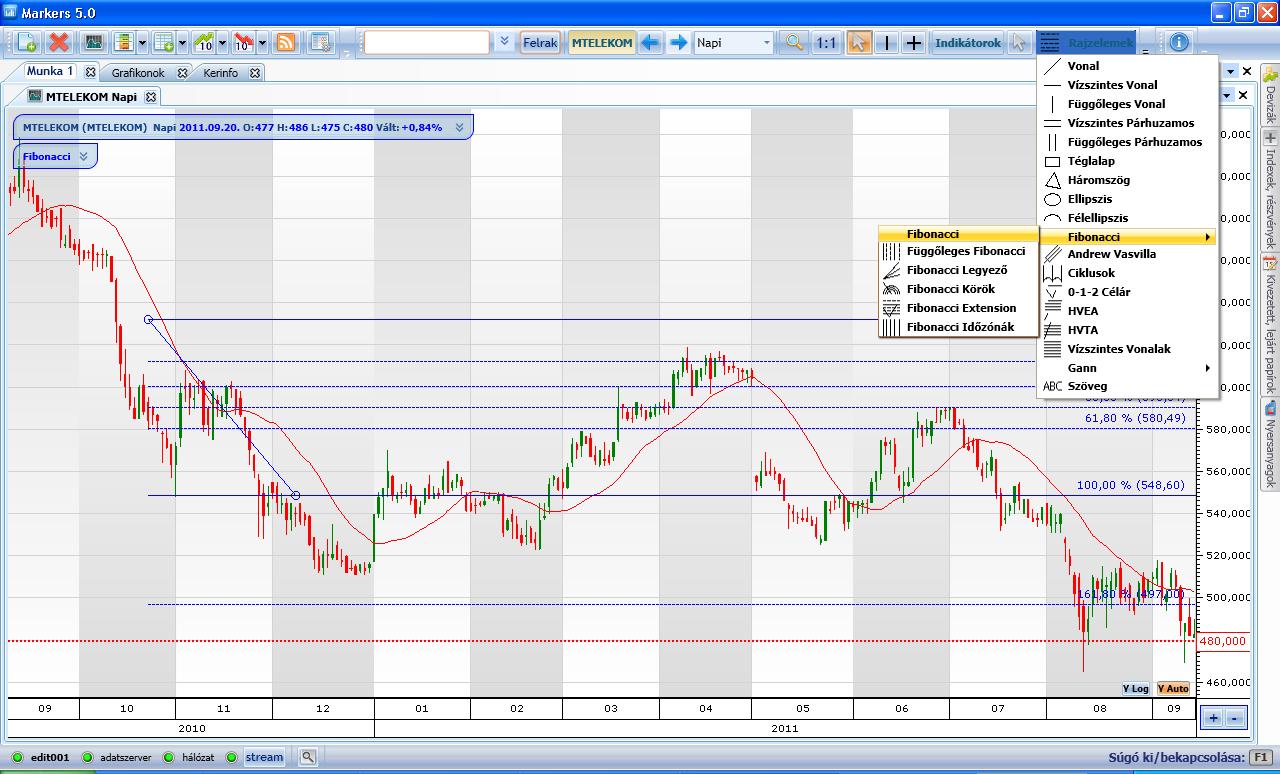This screenshot has height=774, width=1280.
Task: Open the table settings icon with gear
Action: click(x=320, y=43)
